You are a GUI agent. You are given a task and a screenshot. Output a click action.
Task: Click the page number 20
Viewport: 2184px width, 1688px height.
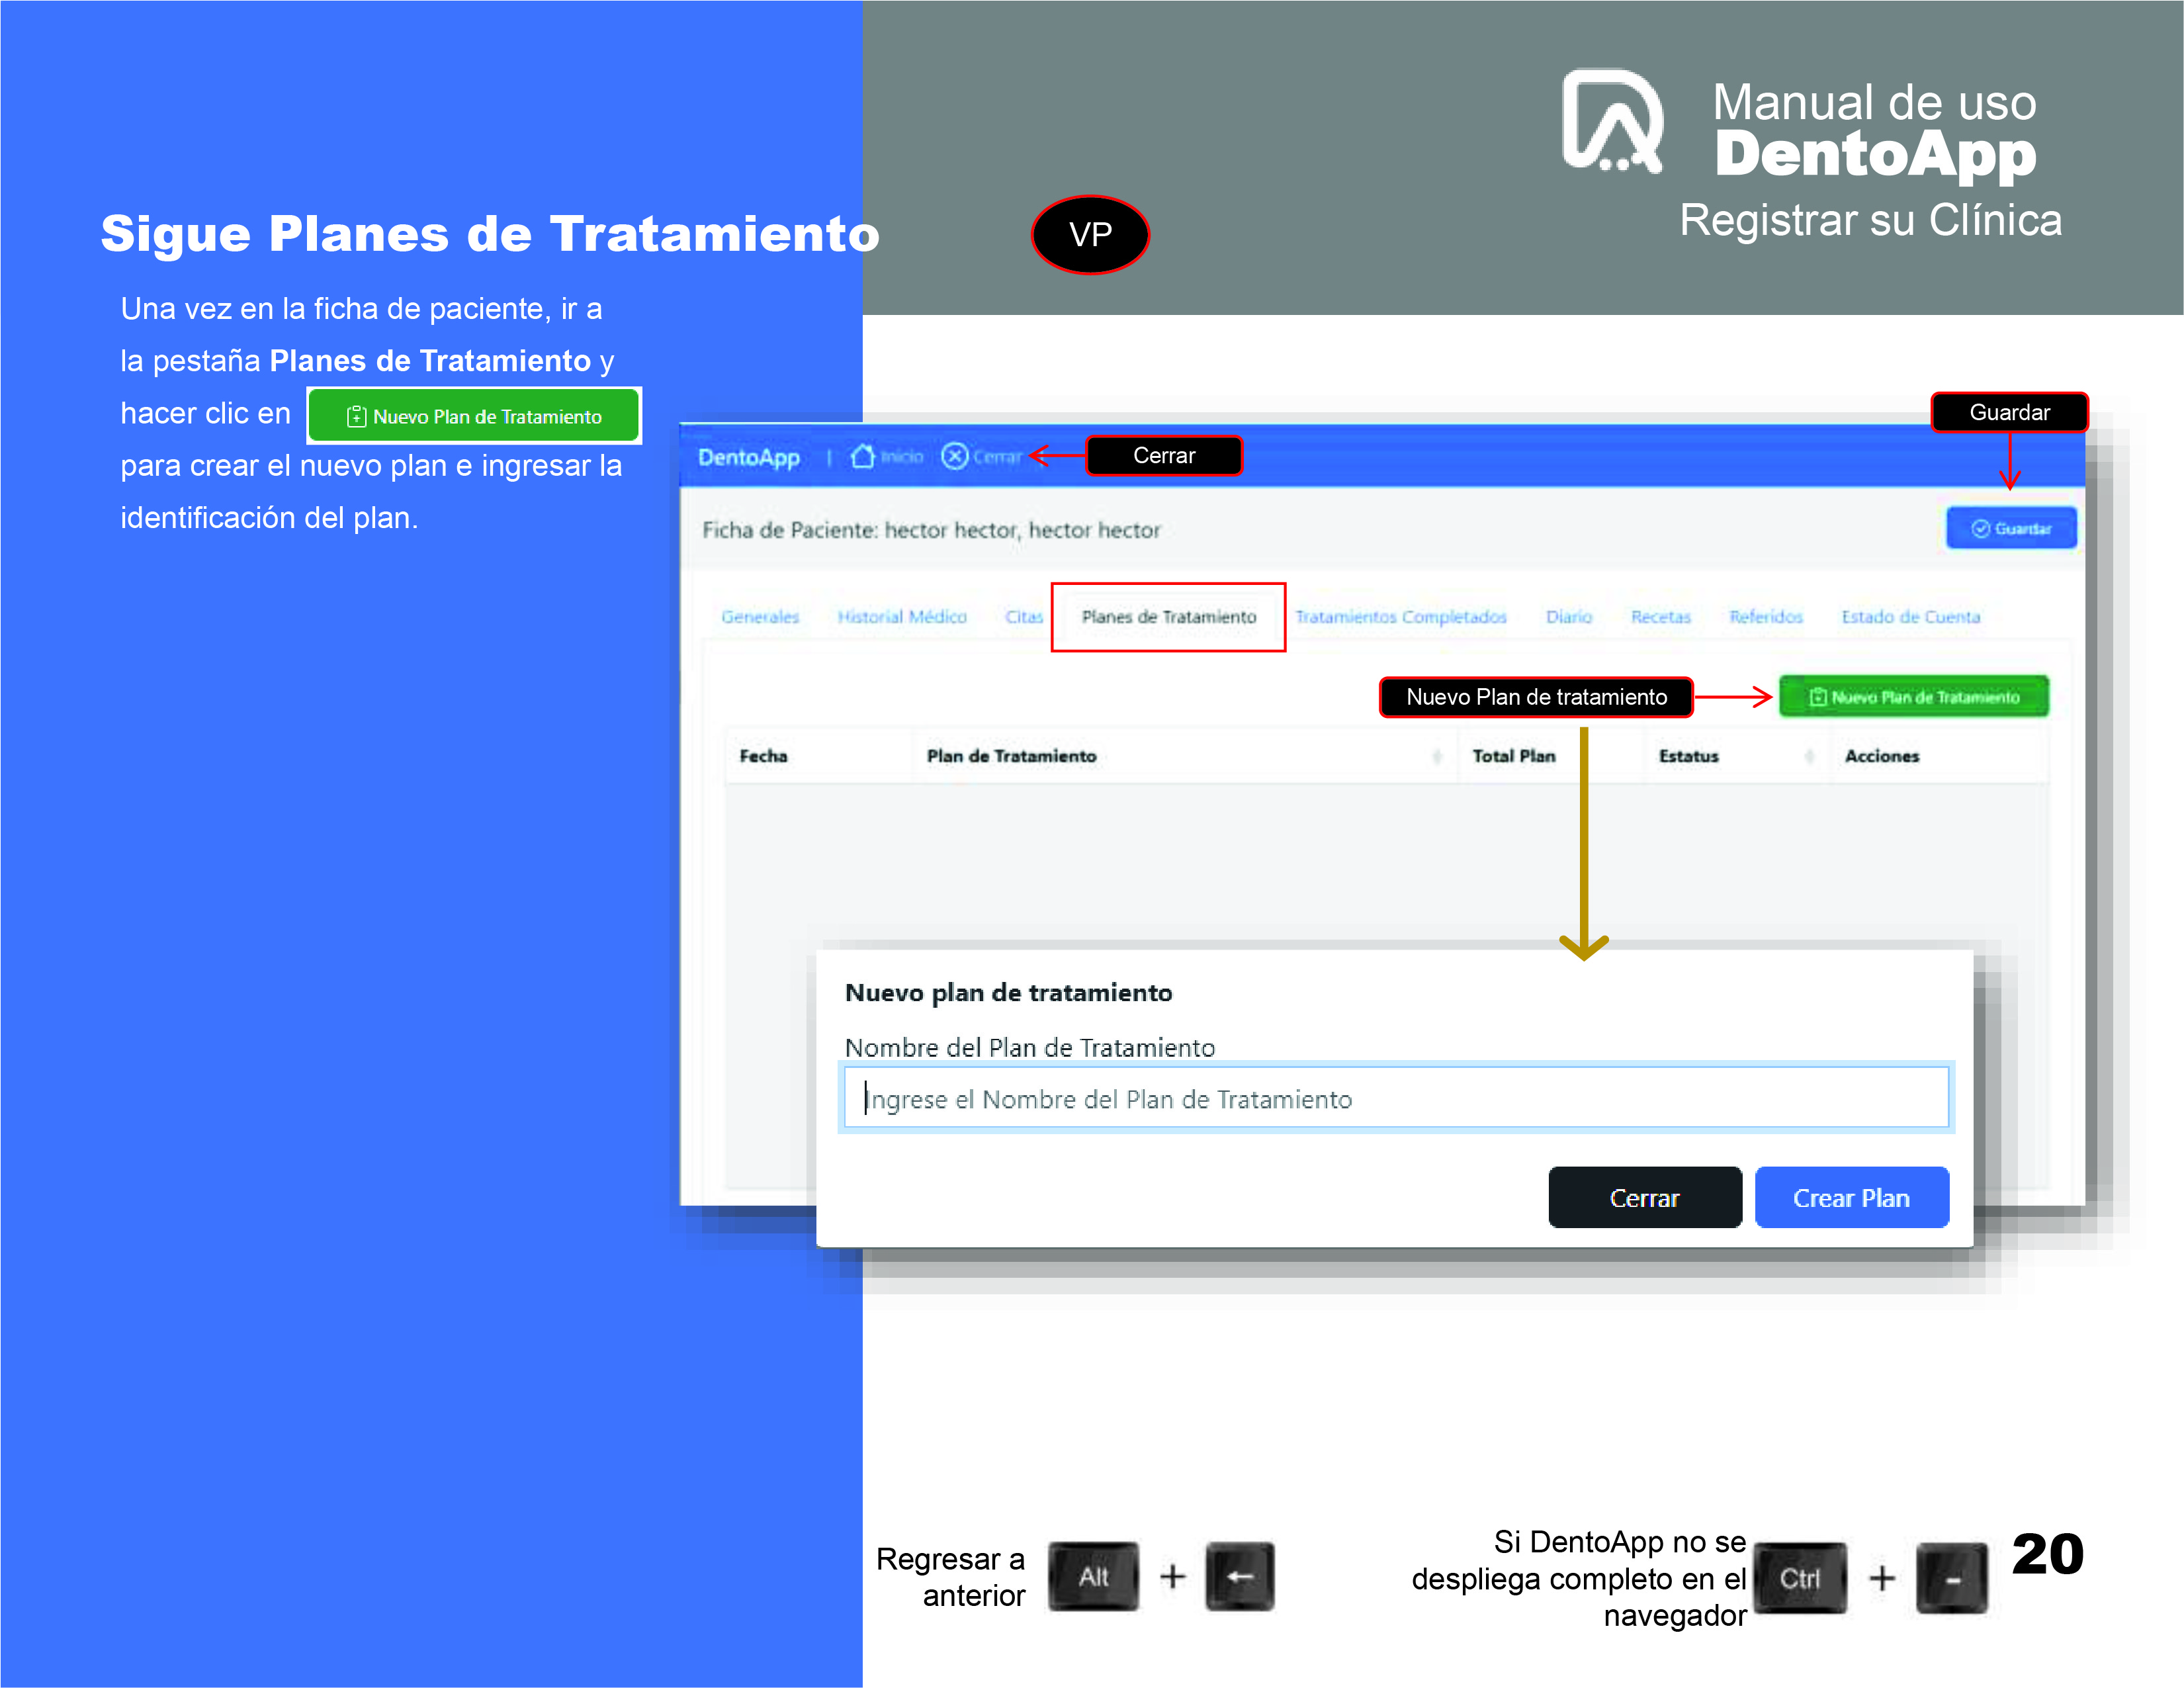coord(2048,1554)
